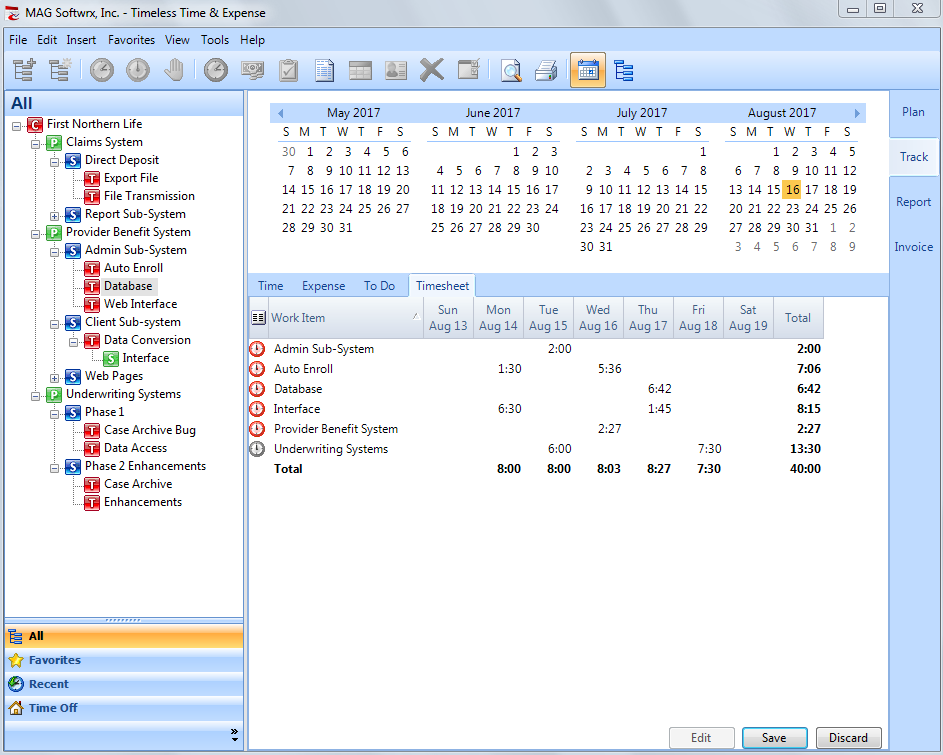Select File Transmission task in the tree
943x755 pixels.
[x=149, y=196]
